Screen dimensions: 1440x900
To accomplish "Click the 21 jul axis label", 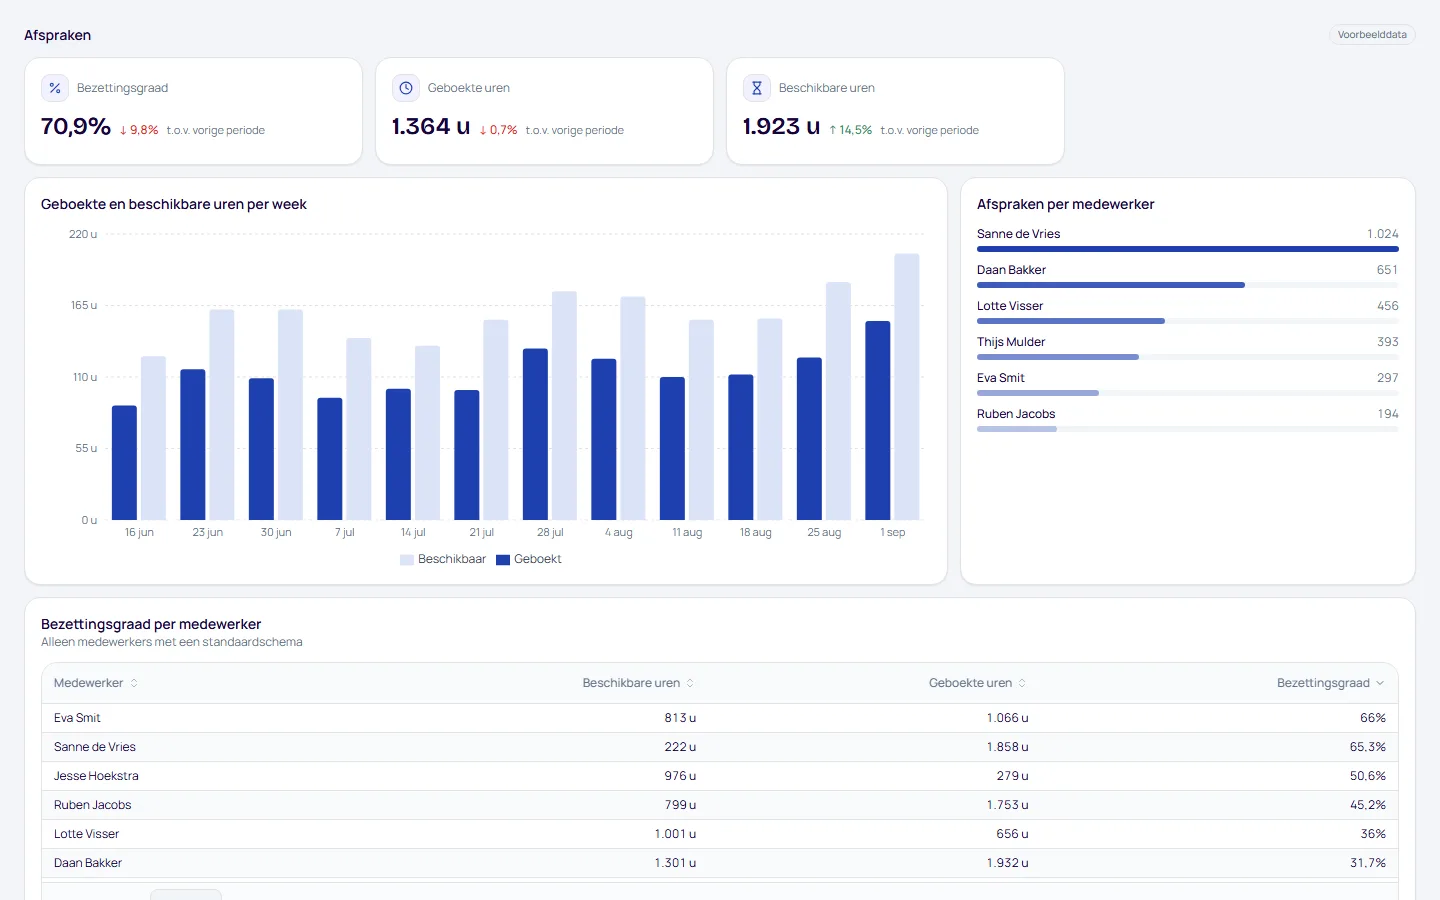I will tap(481, 533).
